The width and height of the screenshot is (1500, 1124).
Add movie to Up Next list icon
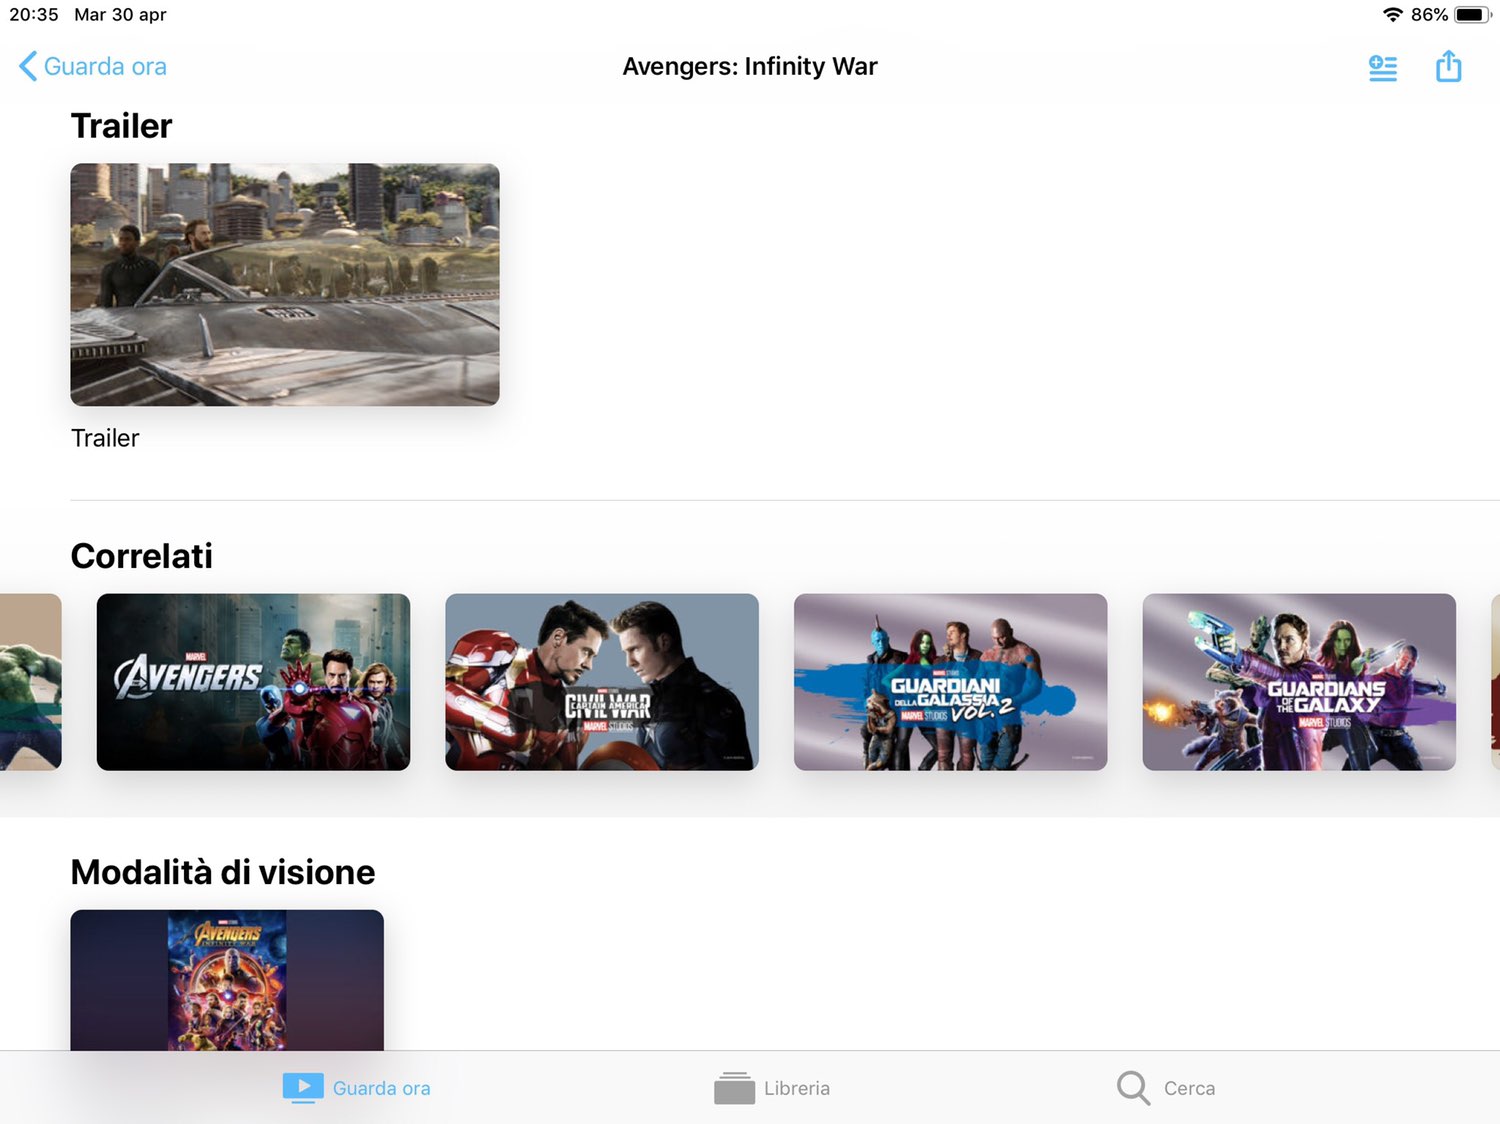click(1383, 67)
